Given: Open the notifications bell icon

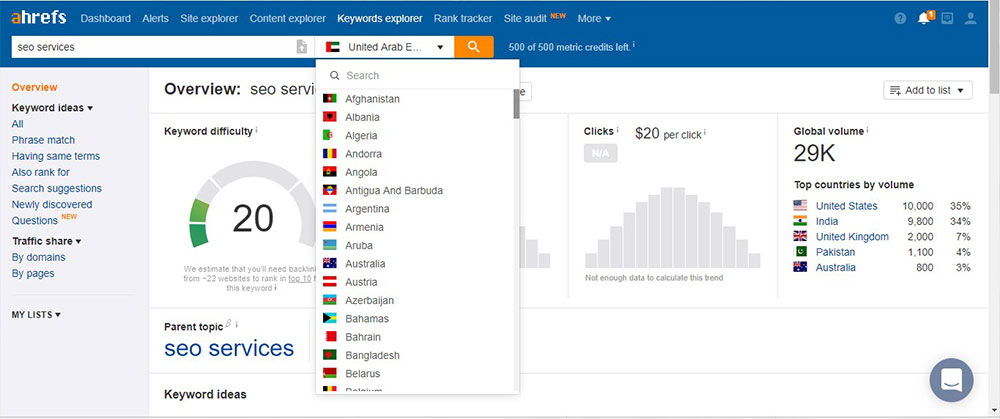Looking at the screenshot, I should tap(924, 18).
